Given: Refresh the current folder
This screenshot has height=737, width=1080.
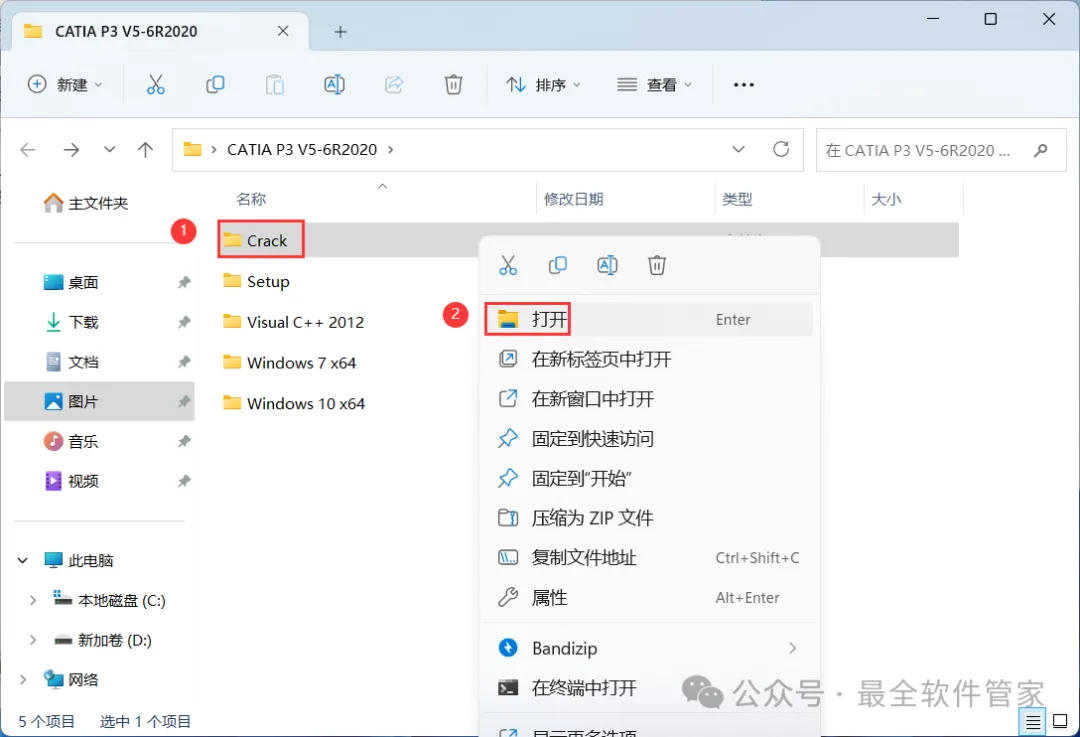Looking at the screenshot, I should (x=781, y=149).
